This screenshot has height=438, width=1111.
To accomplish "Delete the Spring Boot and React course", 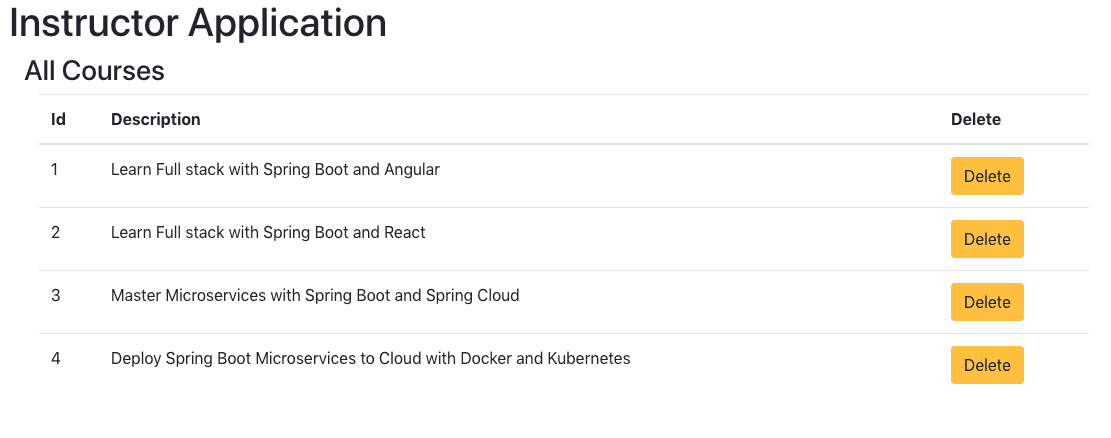I will [987, 239].
